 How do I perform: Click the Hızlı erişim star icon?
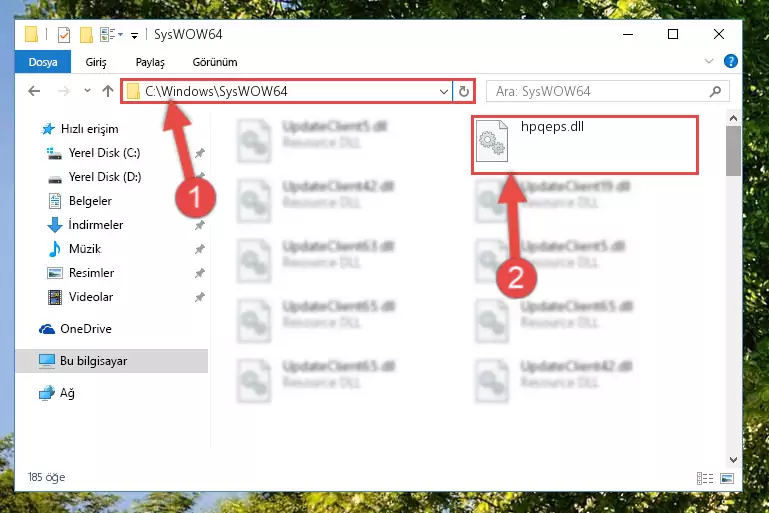[x=48, y=129]
